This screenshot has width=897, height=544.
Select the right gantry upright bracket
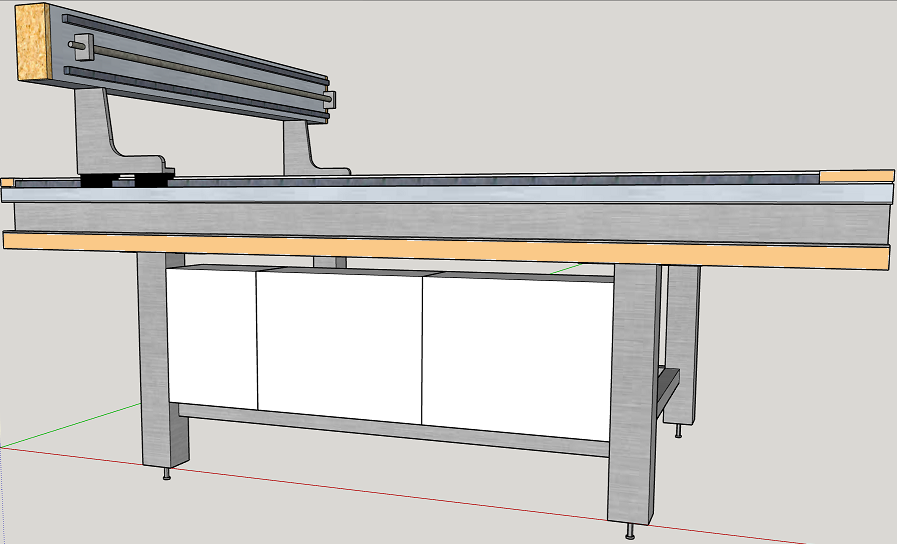tap(300, 145)
